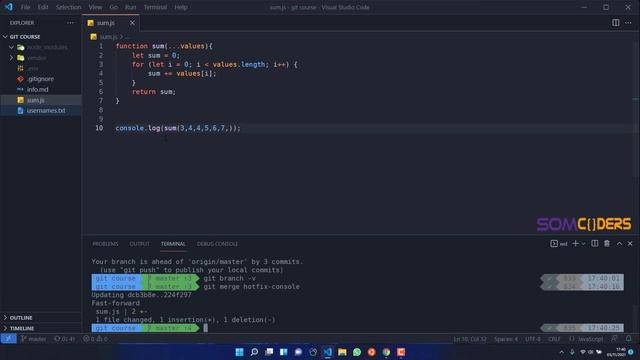
Task: Switch to the OUTPUT panel tab
Action: 140,244
